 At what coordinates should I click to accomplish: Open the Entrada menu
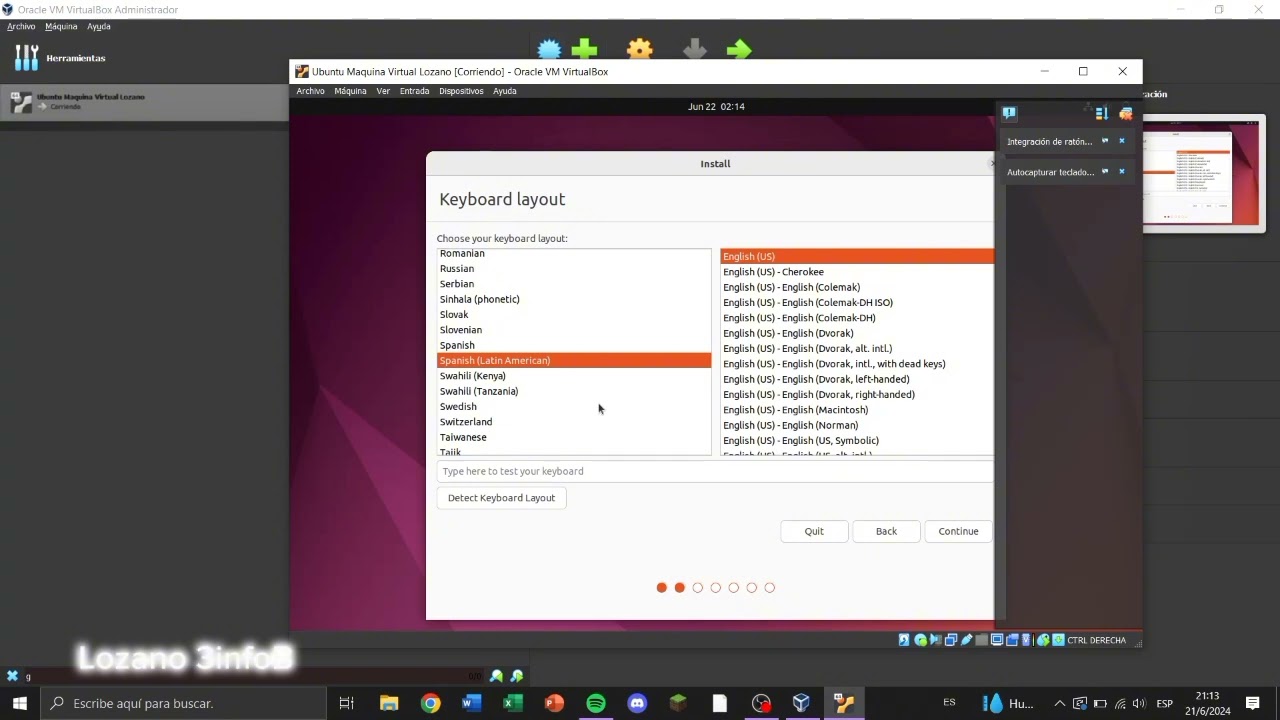pos(414,91)
